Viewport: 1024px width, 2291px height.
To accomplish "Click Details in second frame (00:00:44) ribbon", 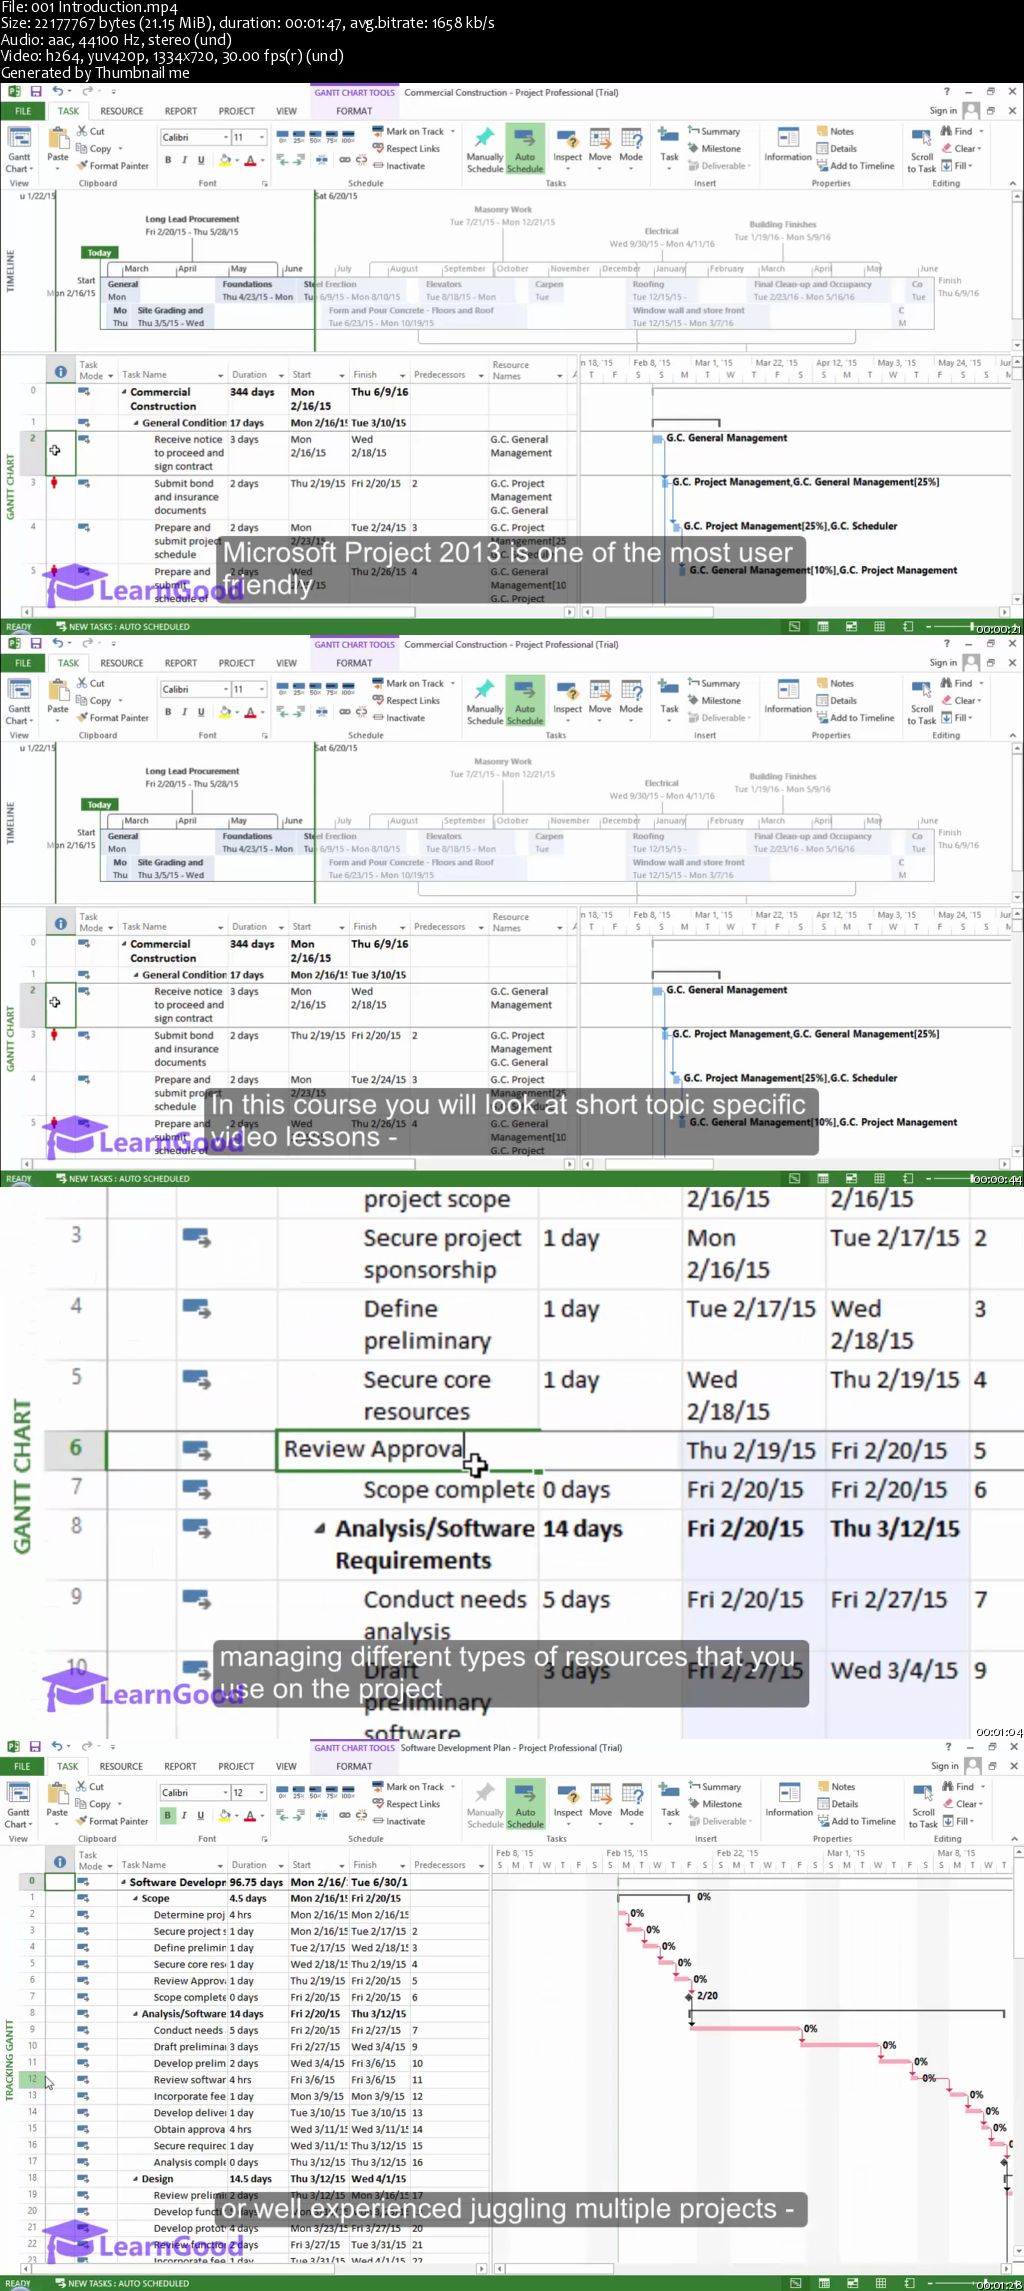I will (837, 701).
